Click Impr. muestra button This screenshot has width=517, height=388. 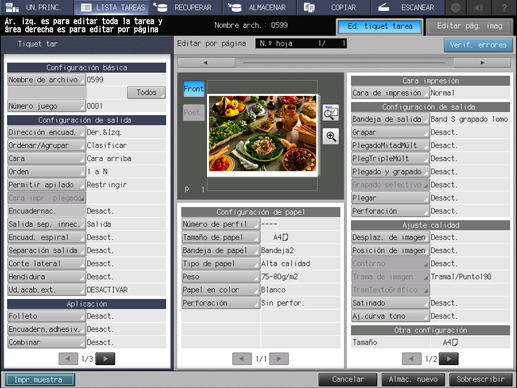(40, 380)
